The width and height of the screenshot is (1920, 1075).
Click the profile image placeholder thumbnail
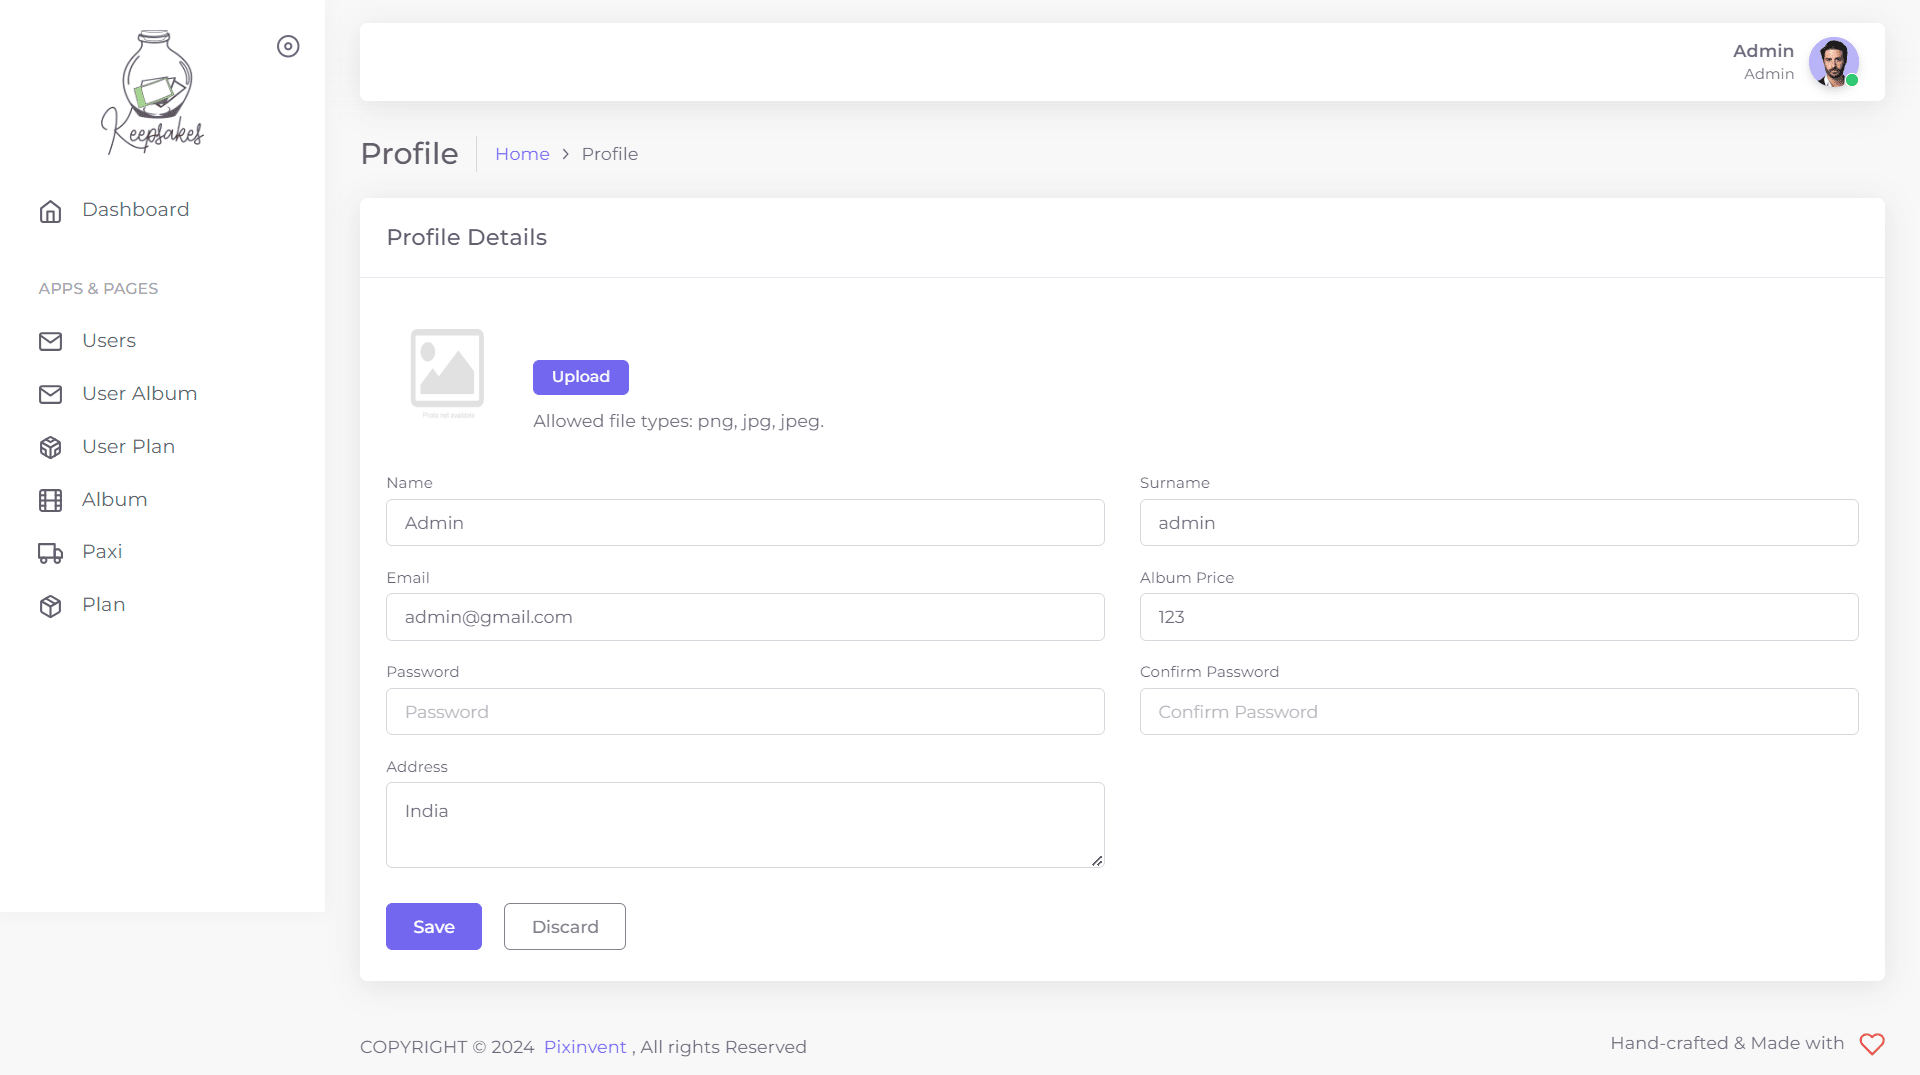pyautogui.click(x=447, y=370)
